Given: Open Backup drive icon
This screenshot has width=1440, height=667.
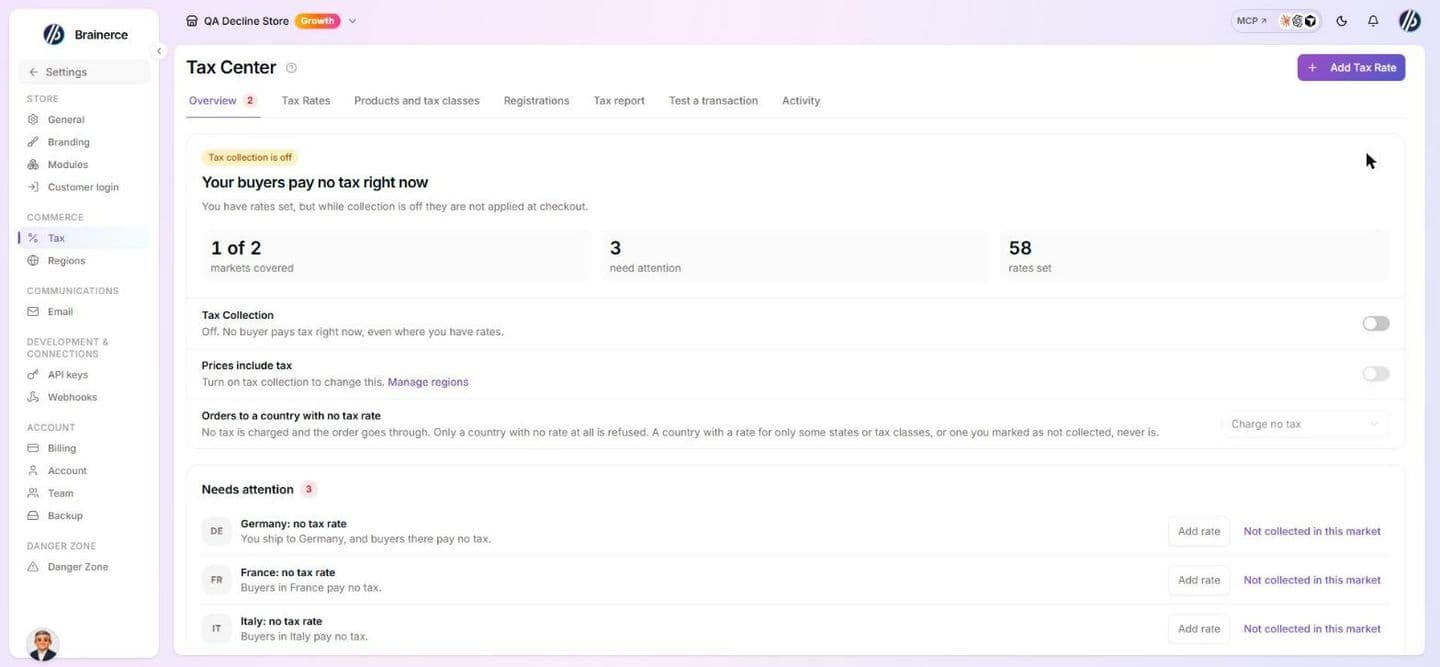Looking at the screenshot, I should click(x=33, y=515).
